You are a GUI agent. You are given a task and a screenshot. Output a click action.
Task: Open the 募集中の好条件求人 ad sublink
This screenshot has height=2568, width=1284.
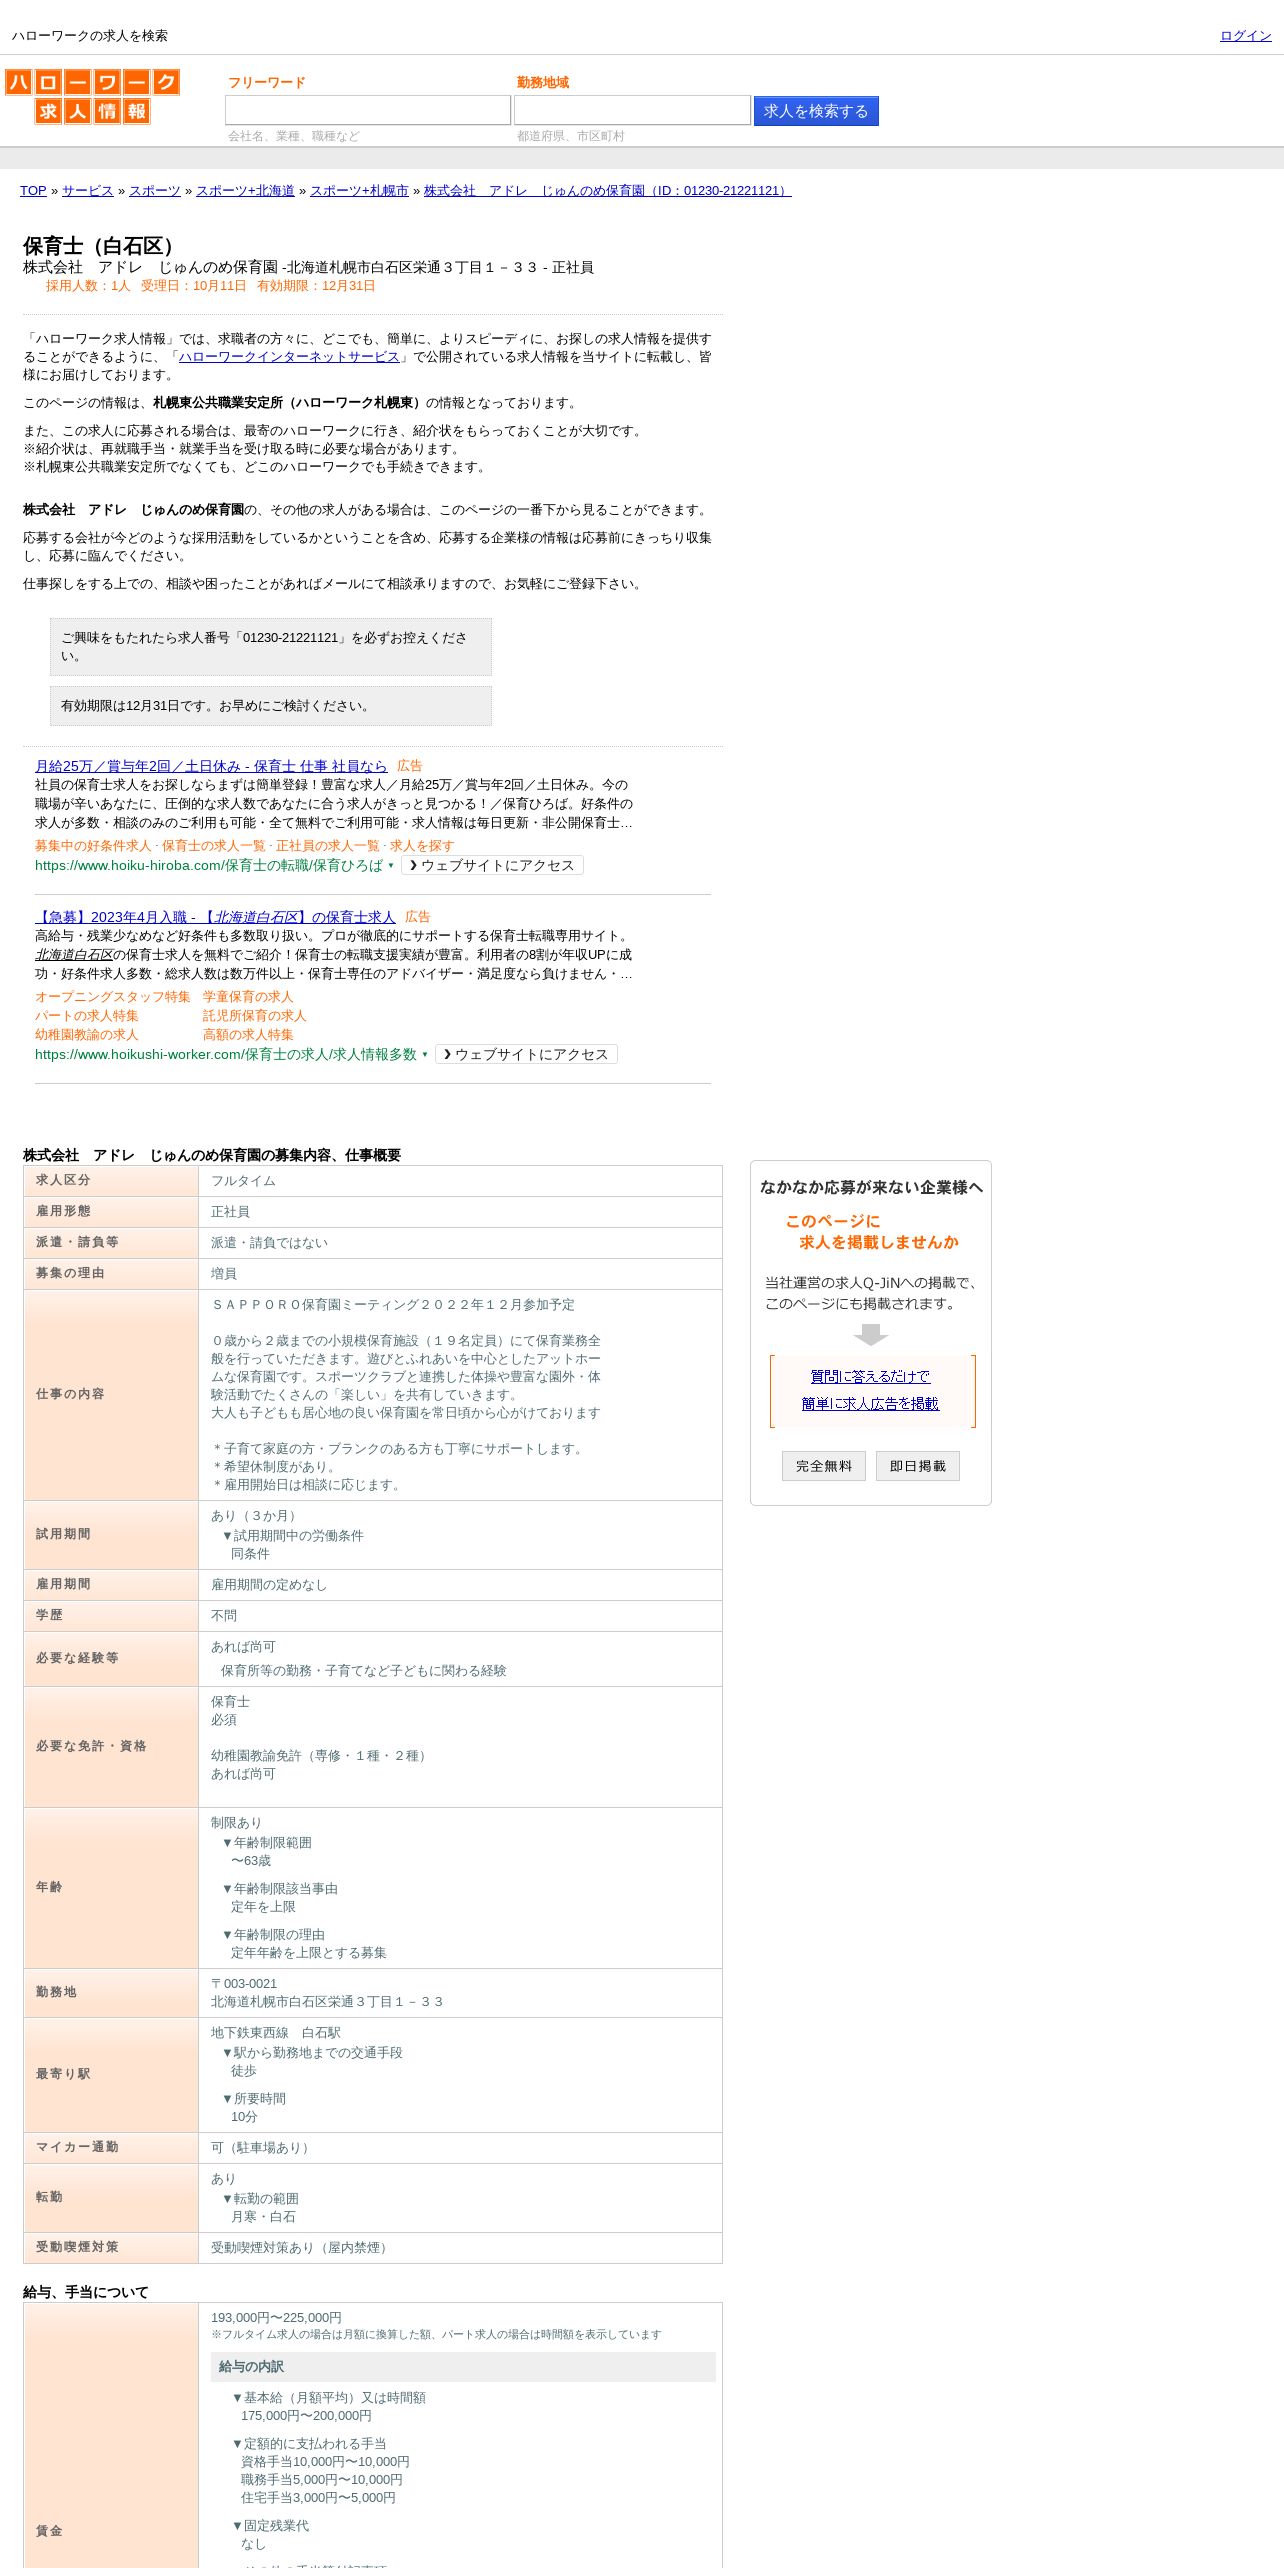pos(93,846)
